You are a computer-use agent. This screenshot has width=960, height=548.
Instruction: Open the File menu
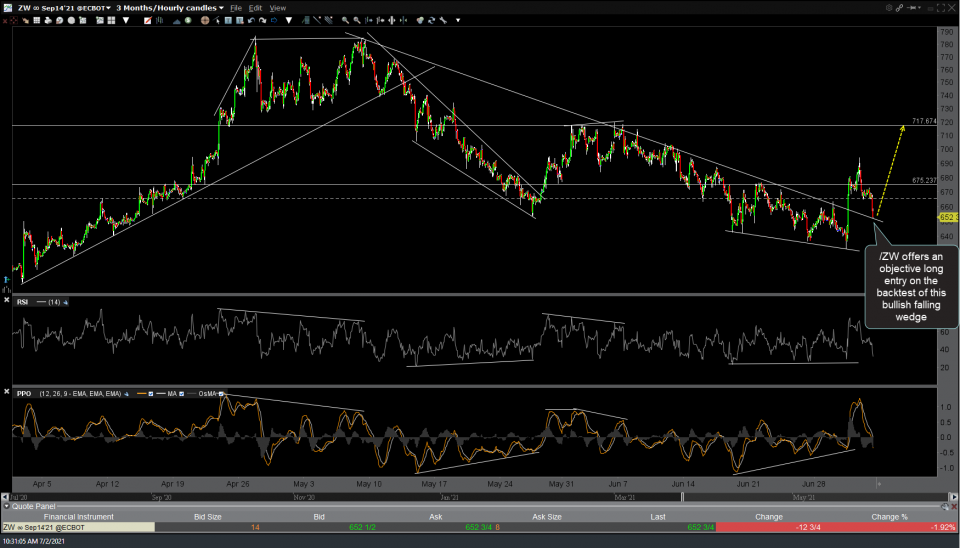point(237,7)
